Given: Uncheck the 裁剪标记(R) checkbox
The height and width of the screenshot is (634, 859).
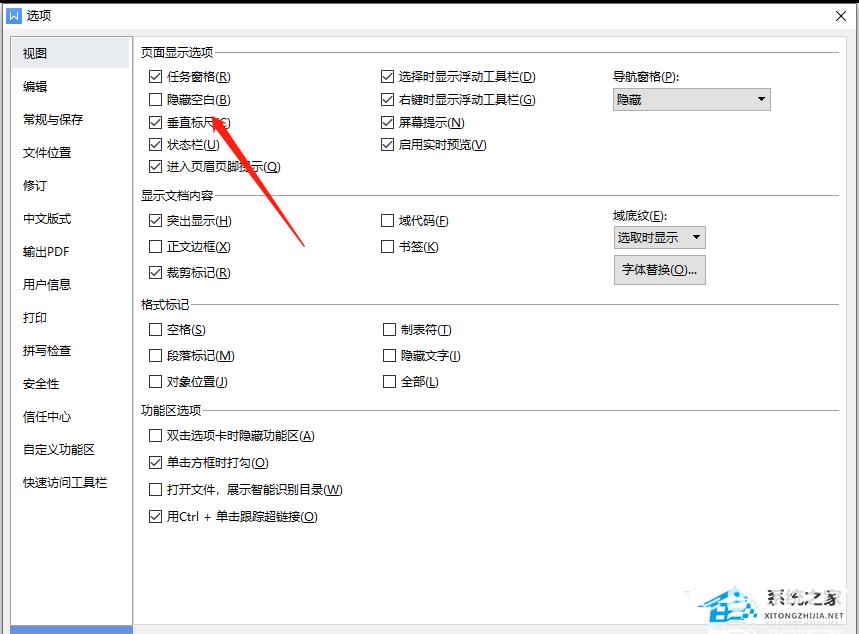Looking at the screenshot, I should coord(156,272).
